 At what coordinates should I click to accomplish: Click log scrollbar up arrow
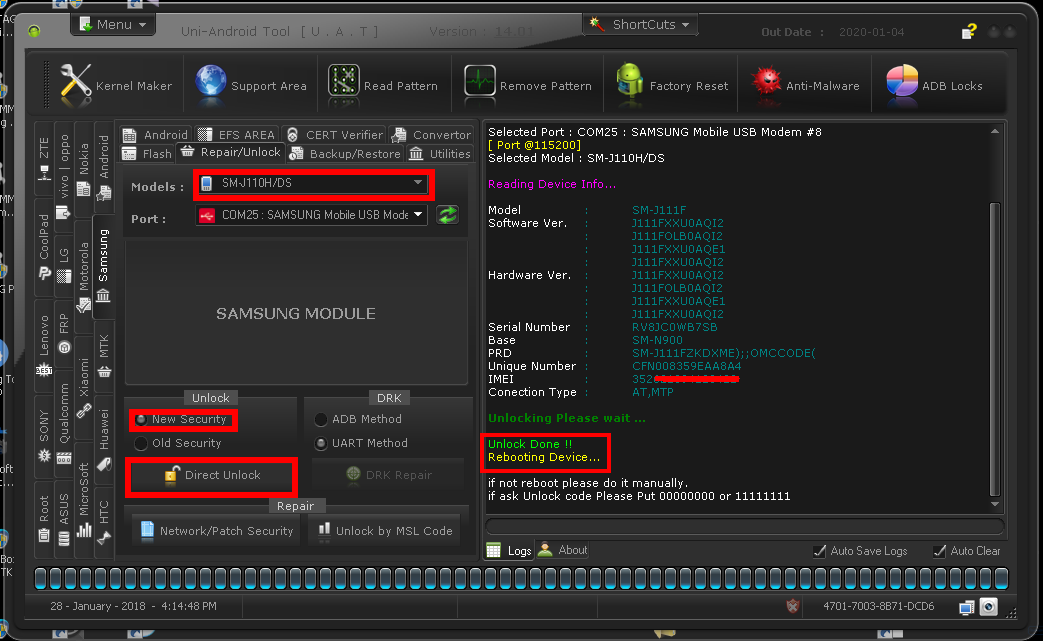click(995, 131)
